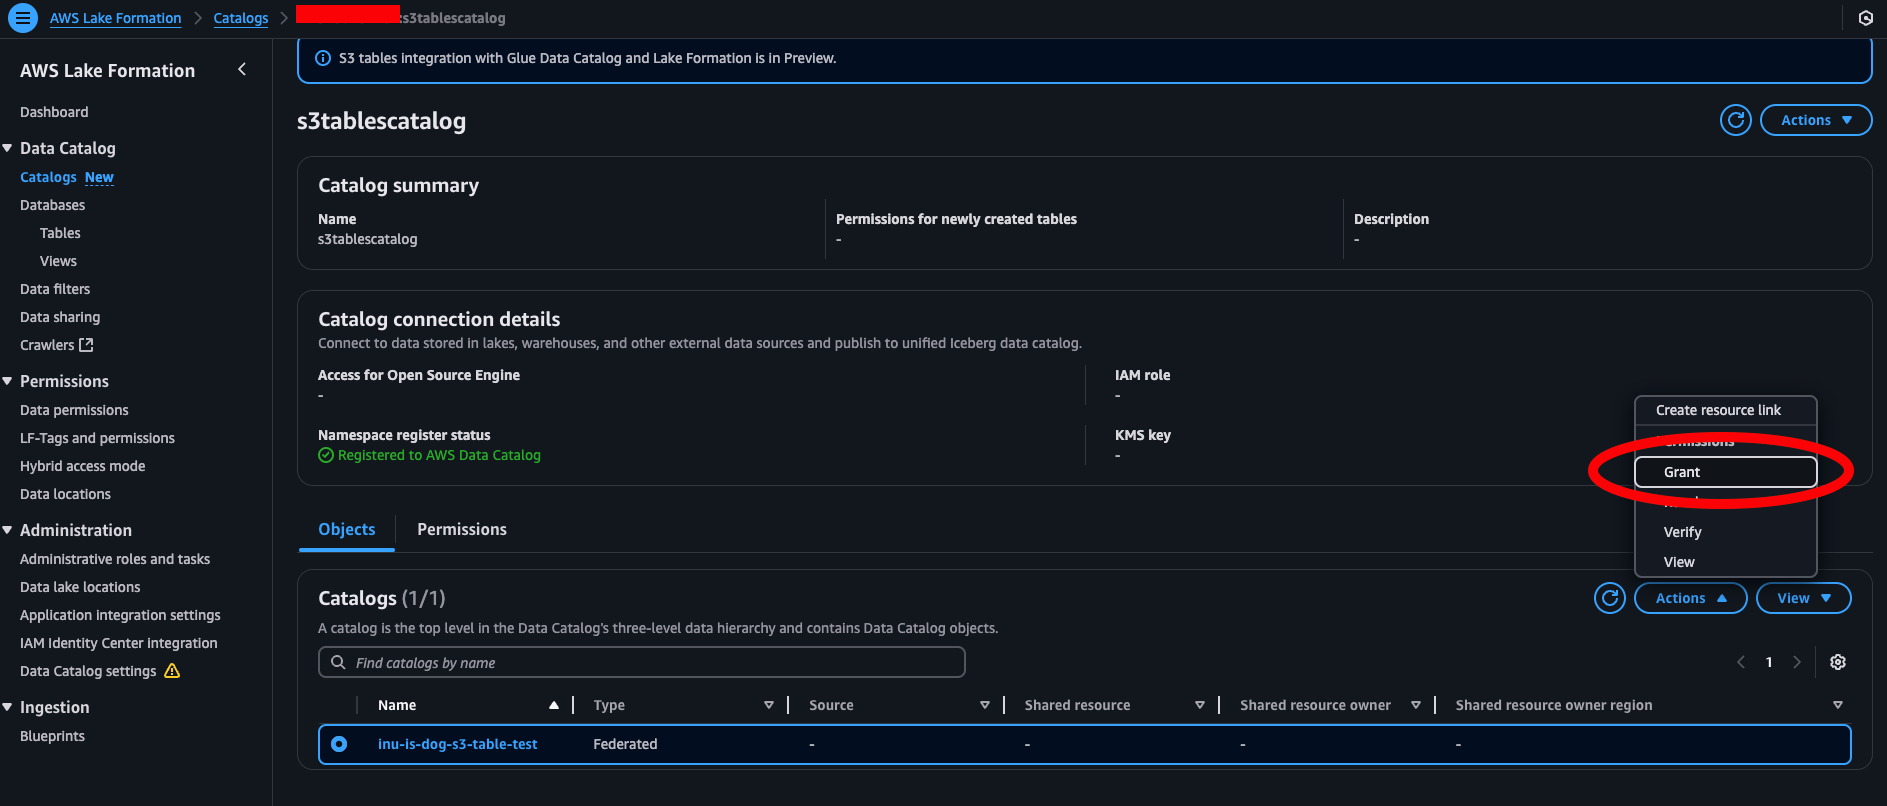Open Tables in the sidebar
The image size is (1887, 806).
[x=60, y=233]
